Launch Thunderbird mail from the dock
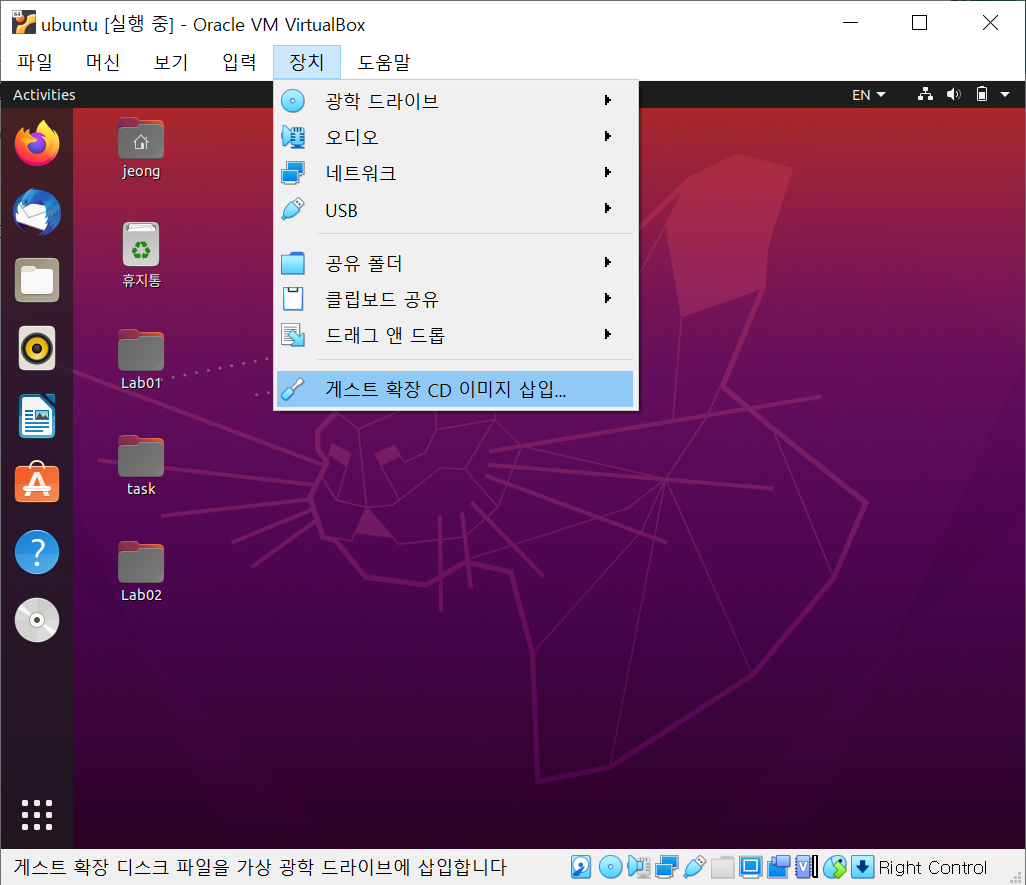Screen dimensions: 1026x885 click(37, 212)
